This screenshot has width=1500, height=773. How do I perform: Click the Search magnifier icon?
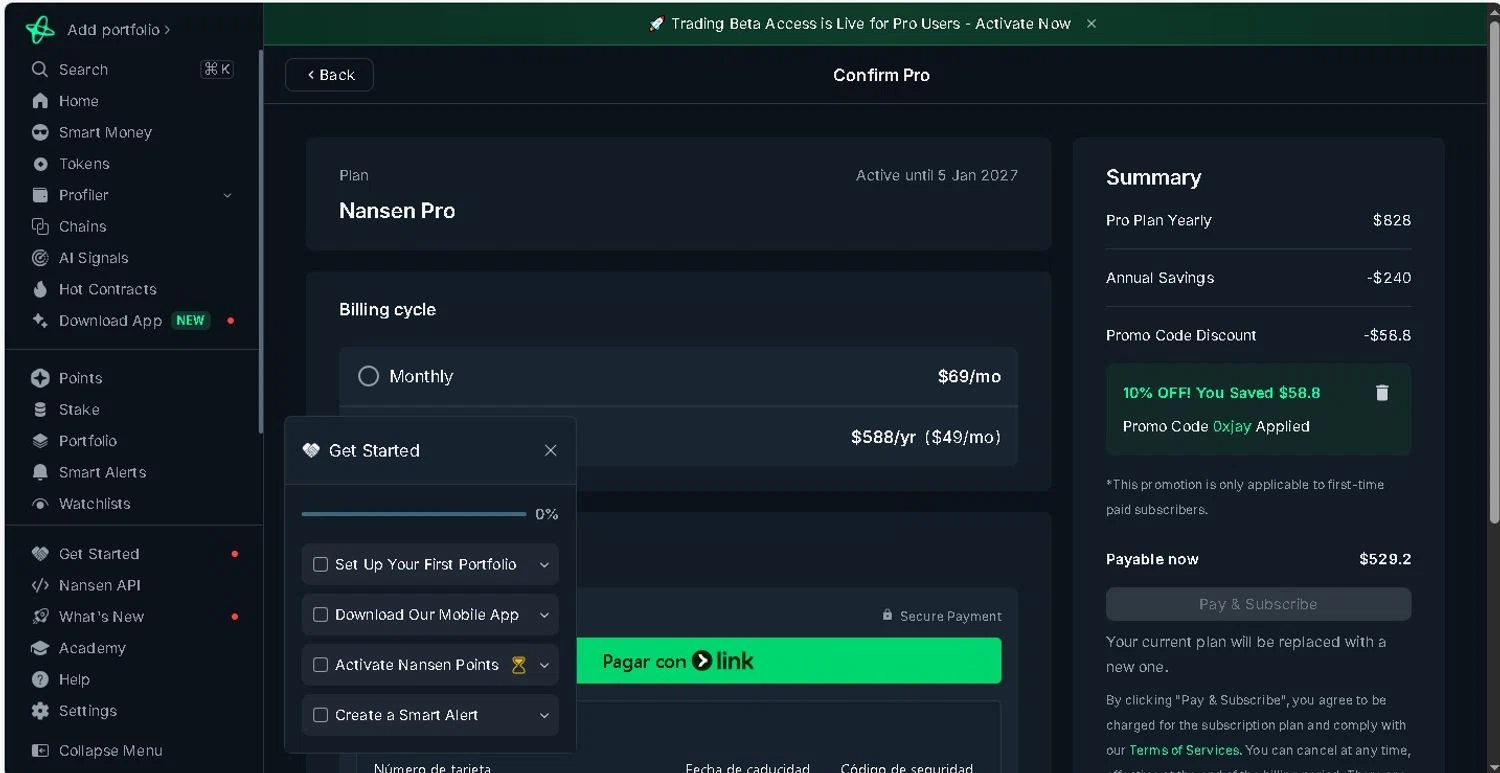[40, 69]
